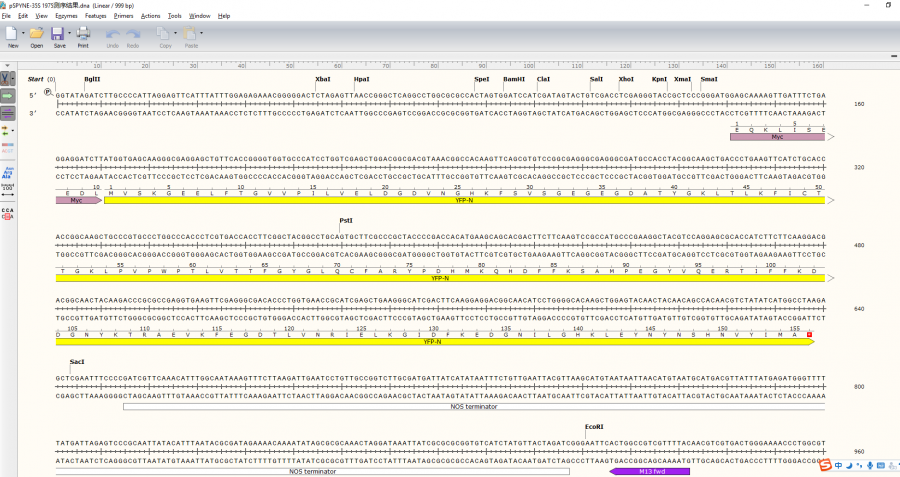
Task: Open the Window menu
Action: coord(200,16)
